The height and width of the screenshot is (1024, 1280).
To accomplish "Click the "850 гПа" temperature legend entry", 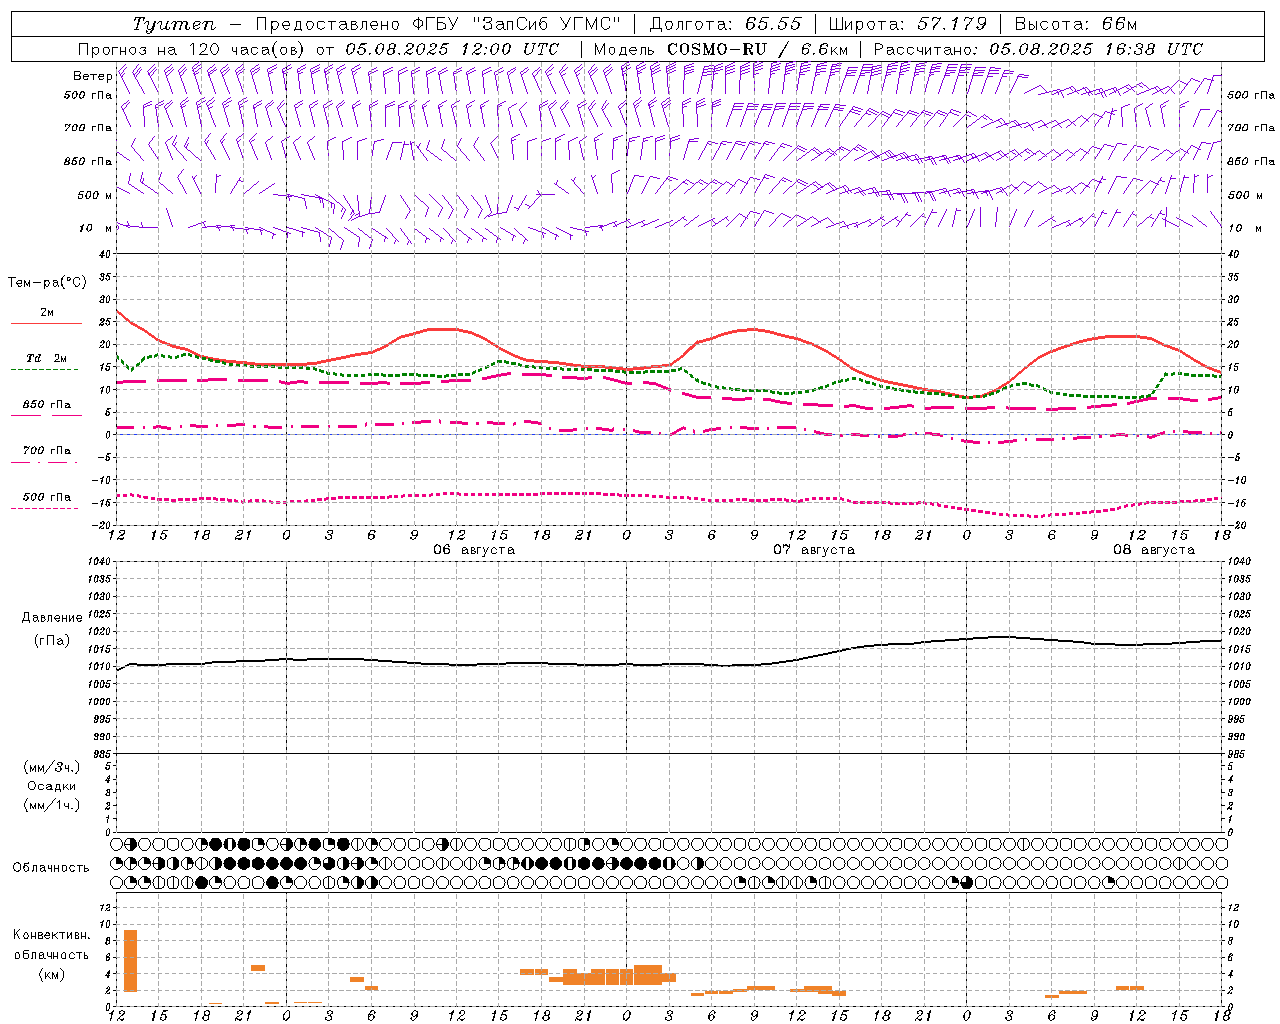I will pos(47,405).
